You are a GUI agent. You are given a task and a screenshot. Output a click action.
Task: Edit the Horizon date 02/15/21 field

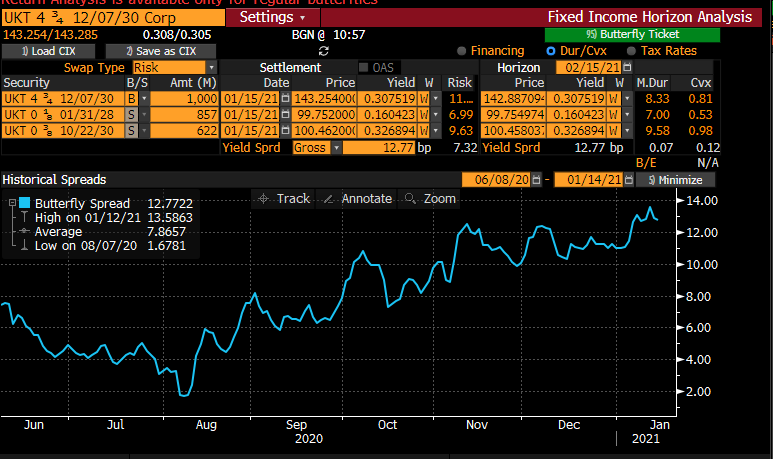click(x=589, y=68)
